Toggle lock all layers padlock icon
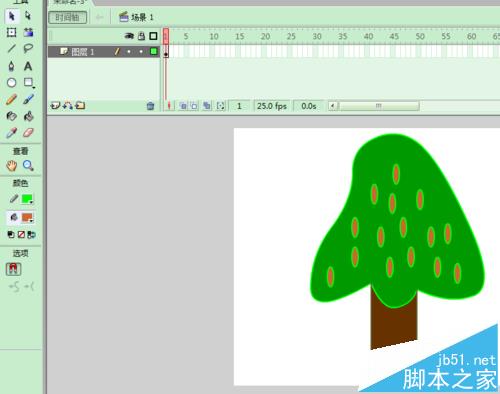 pos(141,36)
